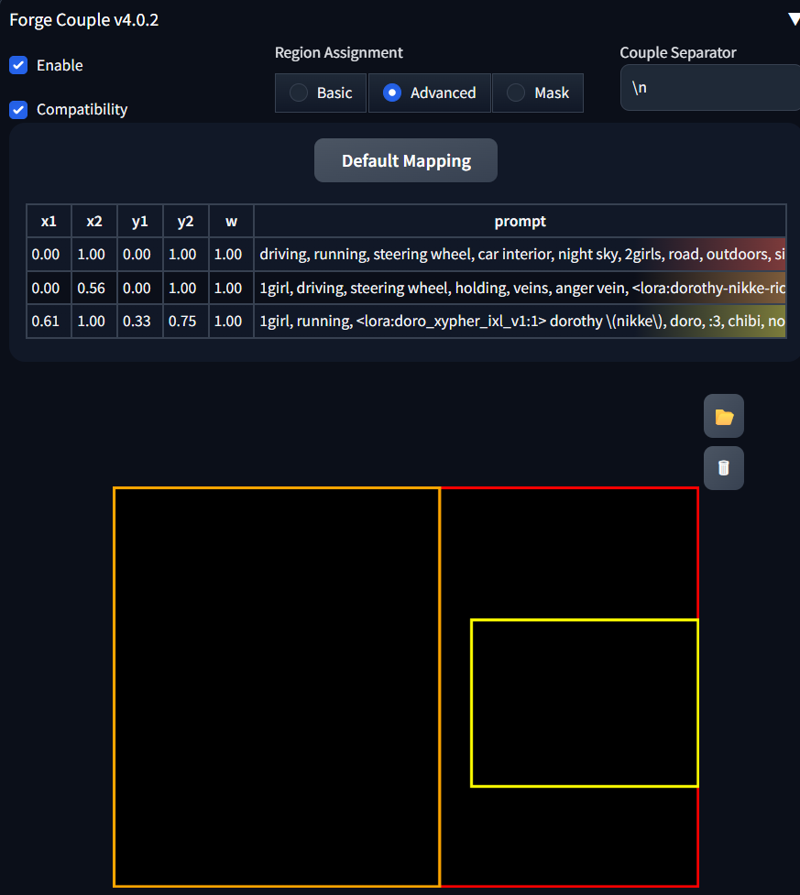Select the Advanced region assignment option
This screenshot has height=895, width=800.
click(429, 92)
